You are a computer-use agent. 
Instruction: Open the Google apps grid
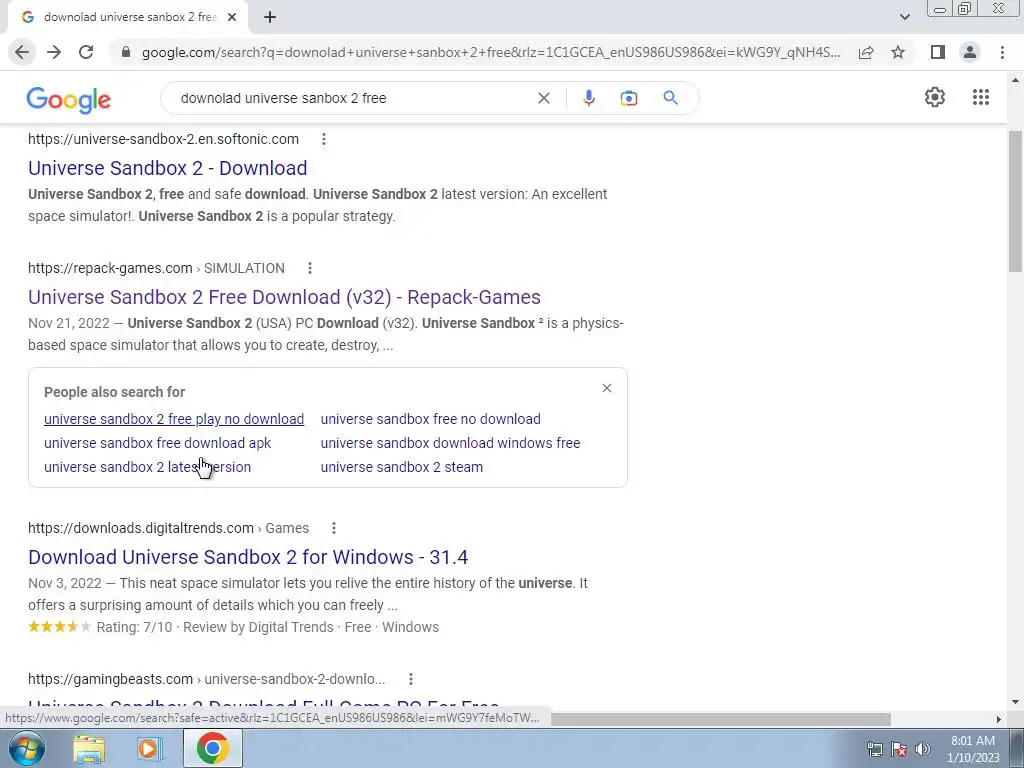tap(980, 97)
